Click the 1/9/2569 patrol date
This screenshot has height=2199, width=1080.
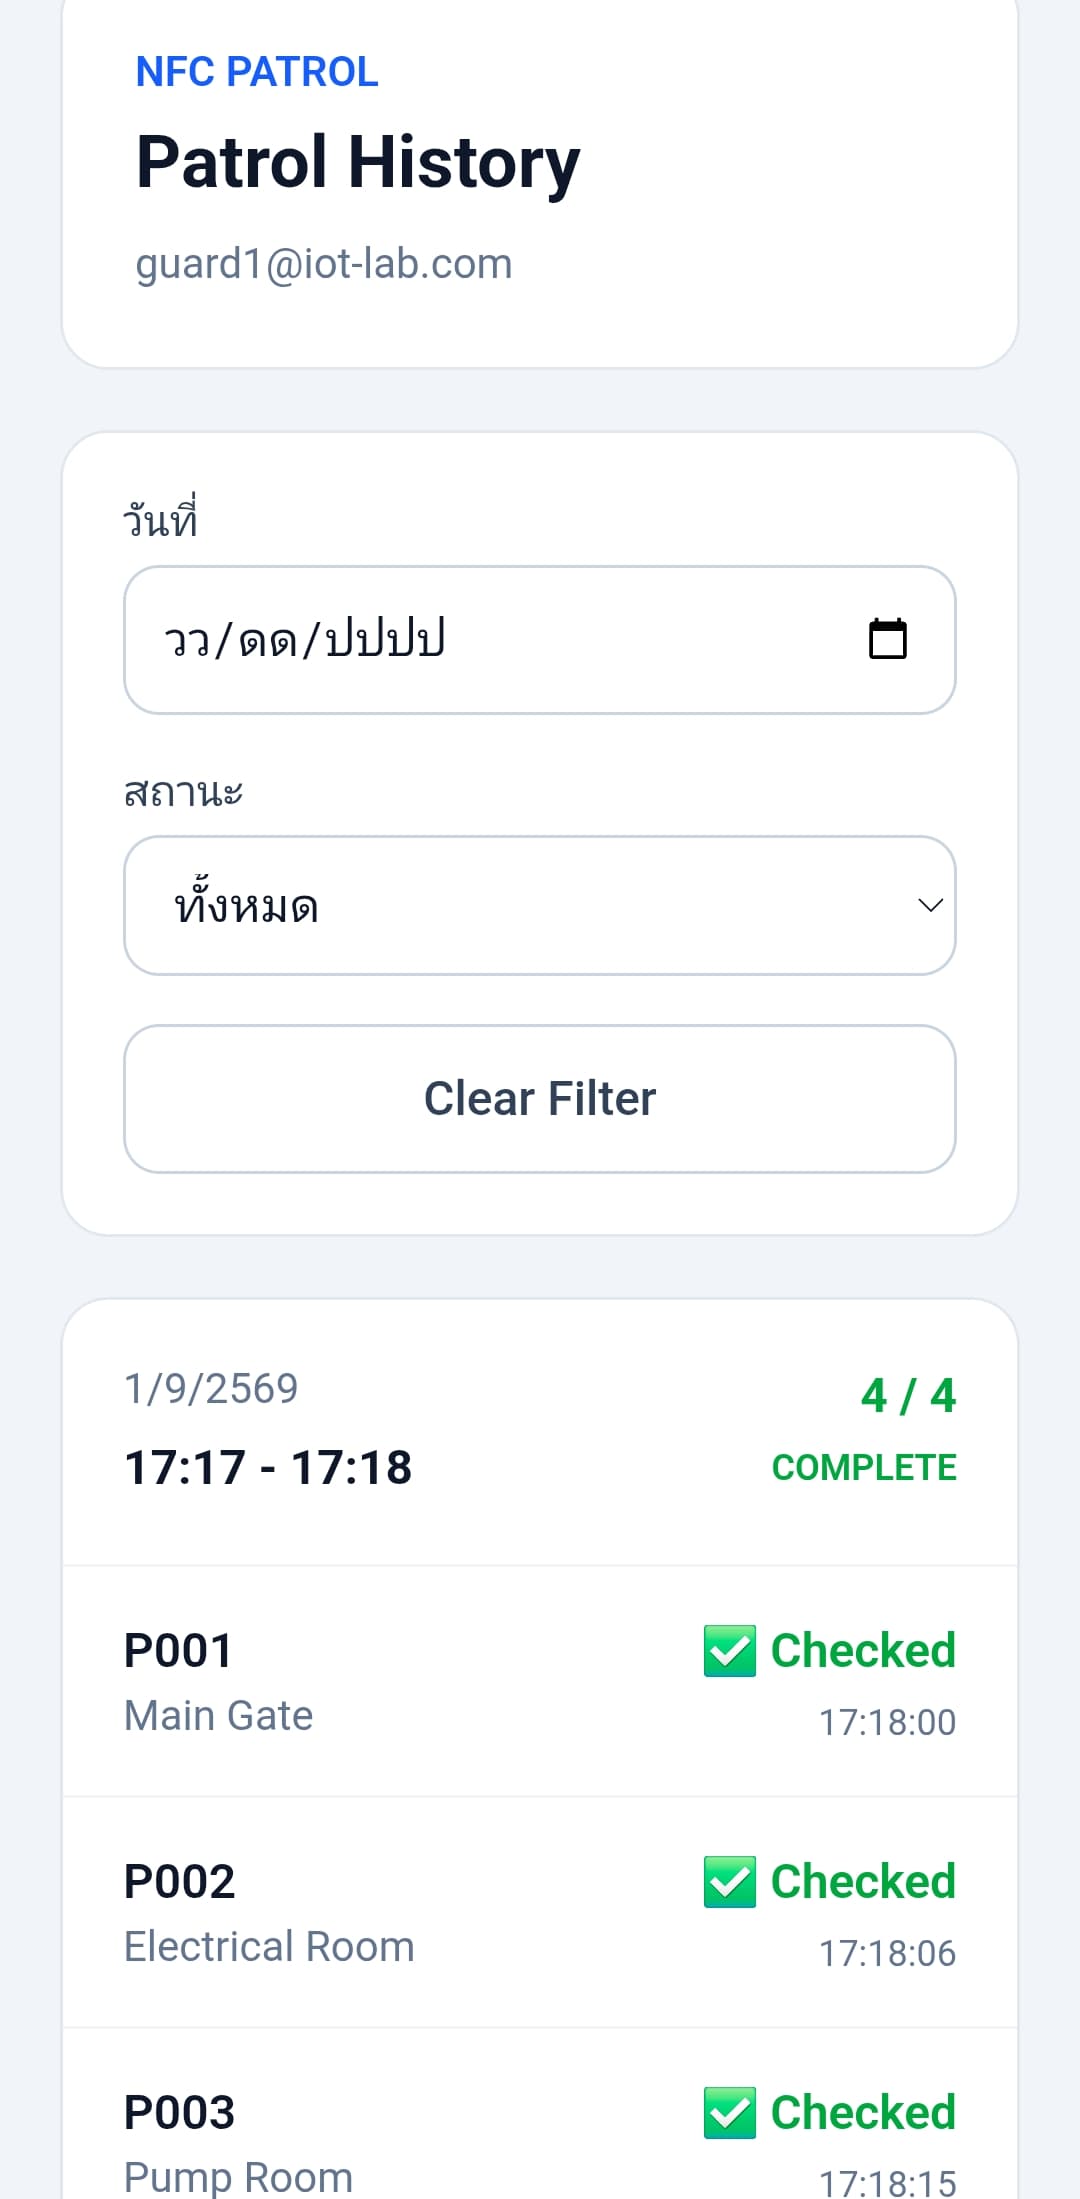(x=211, y=1388)
